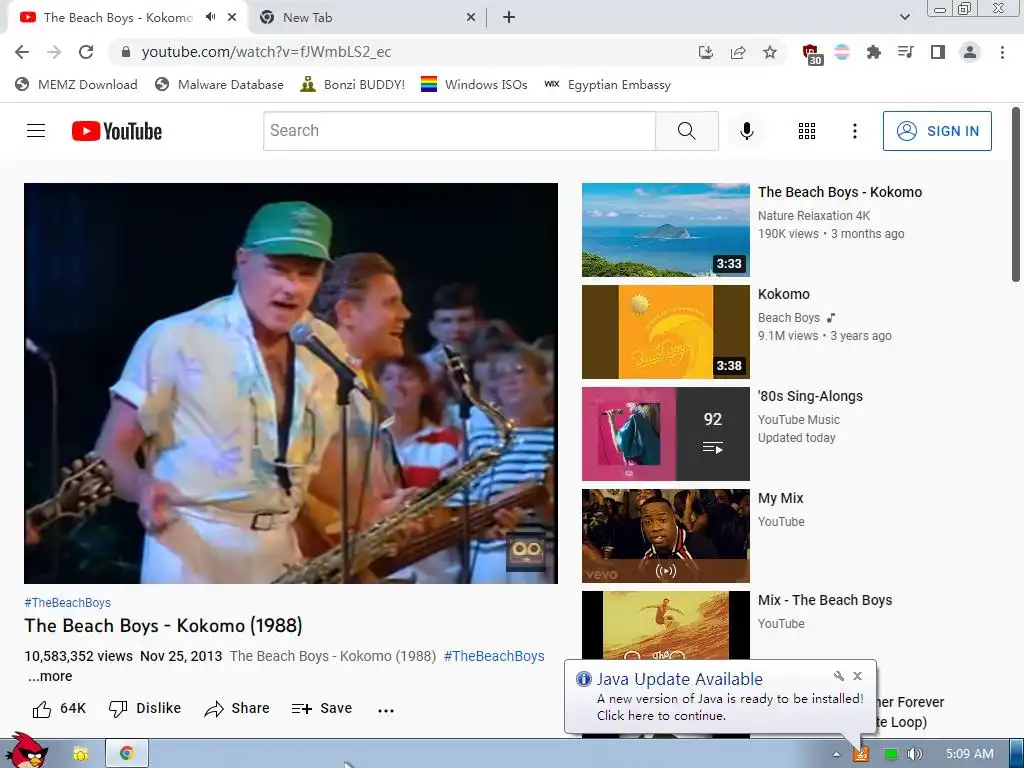Open the Kokomo by Beach Boys video title
This screenshot has height=768, width=1024.
pos(784,295)
